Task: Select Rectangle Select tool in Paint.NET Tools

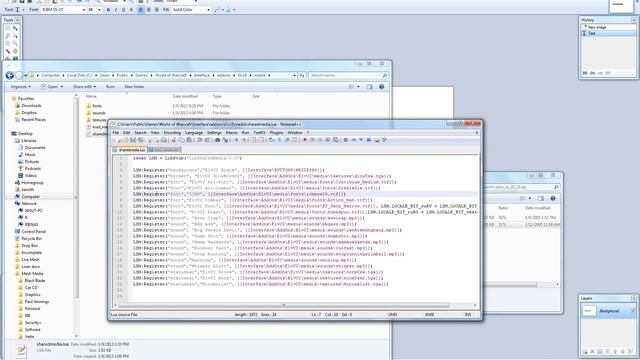Action: [x=8, y=29]
